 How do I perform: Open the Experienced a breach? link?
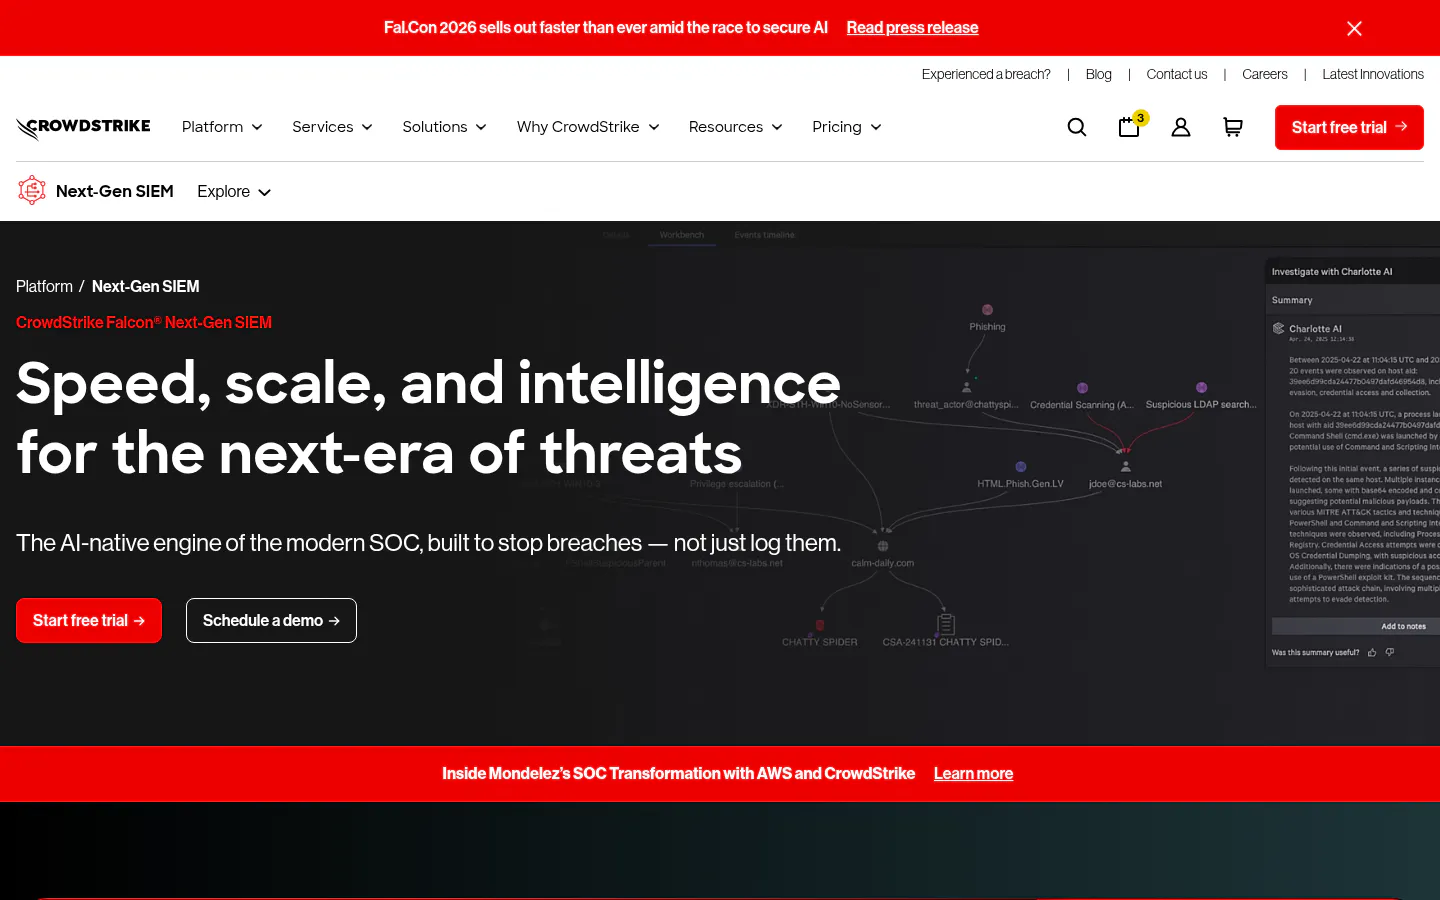click(x=986, y=74)
